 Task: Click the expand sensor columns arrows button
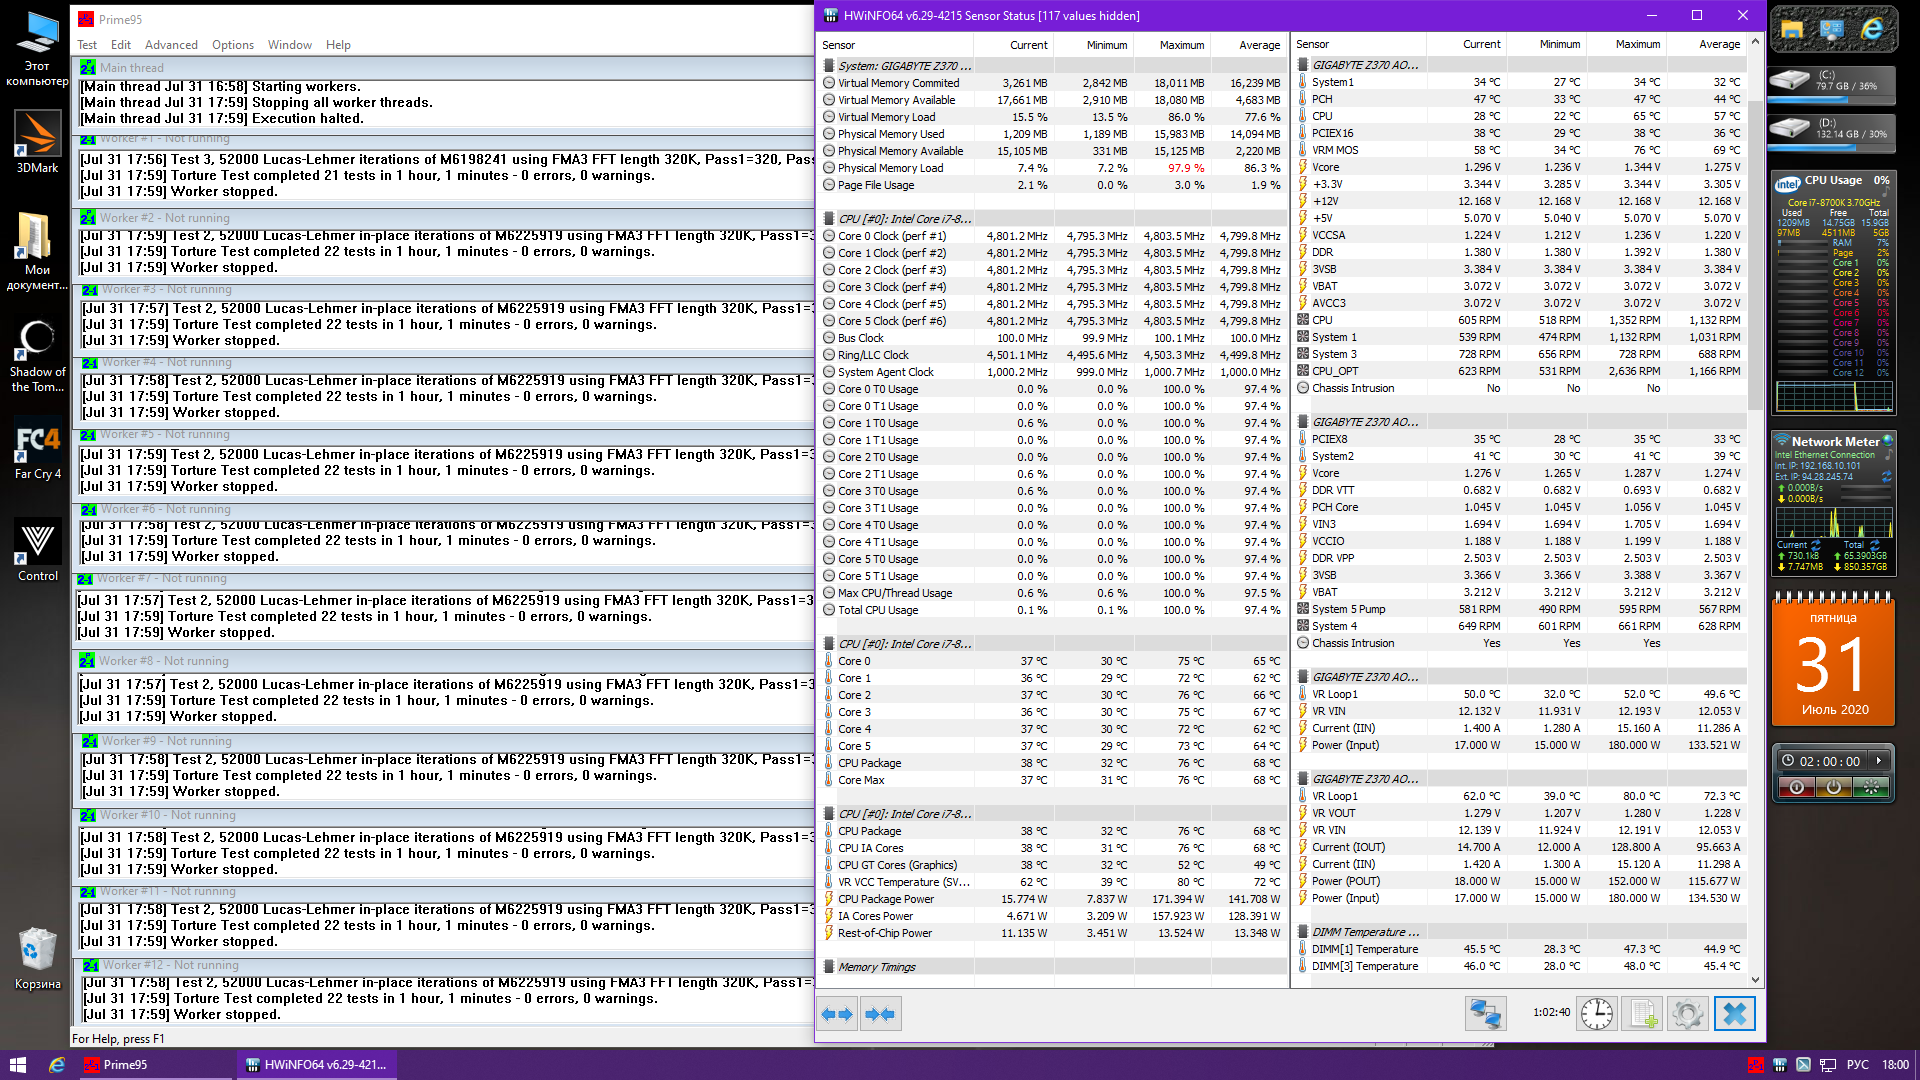point(837,1014)
